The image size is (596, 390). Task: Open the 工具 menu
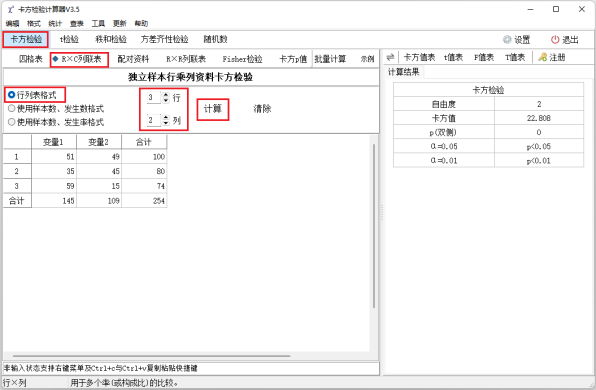click(98, 24)
